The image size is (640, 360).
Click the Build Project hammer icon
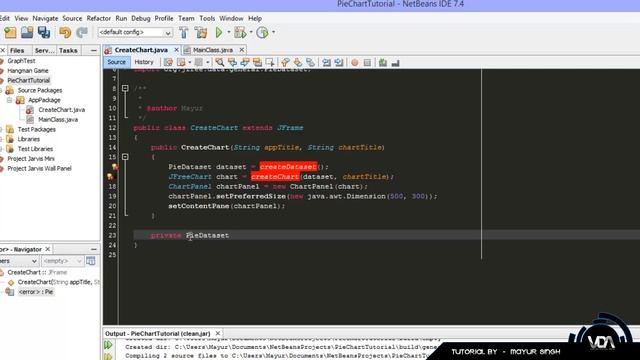pyautogui.click(x=184, y=32)
